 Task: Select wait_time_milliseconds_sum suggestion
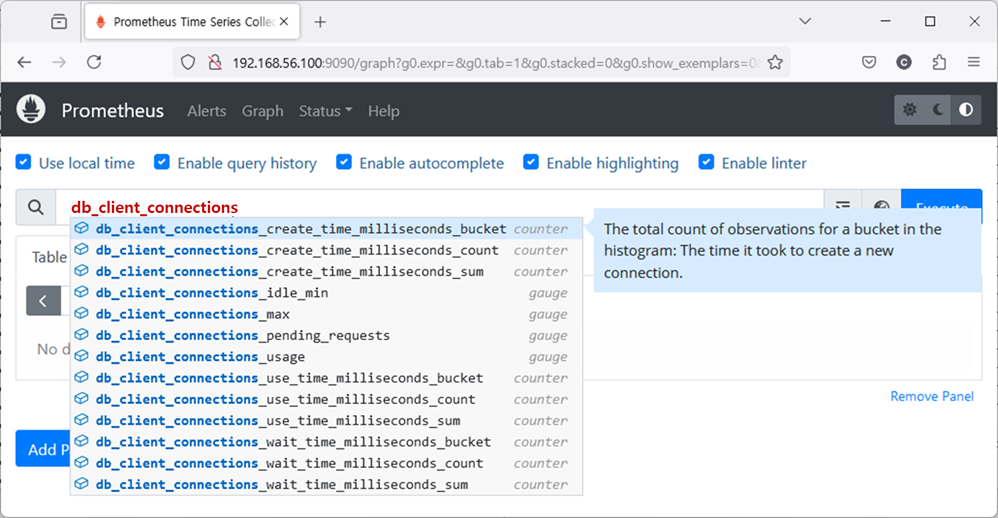[x=327, y=485]
